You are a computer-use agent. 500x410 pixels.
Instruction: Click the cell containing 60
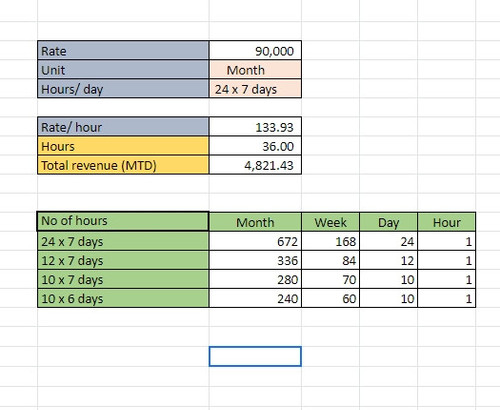click(330, 298)
